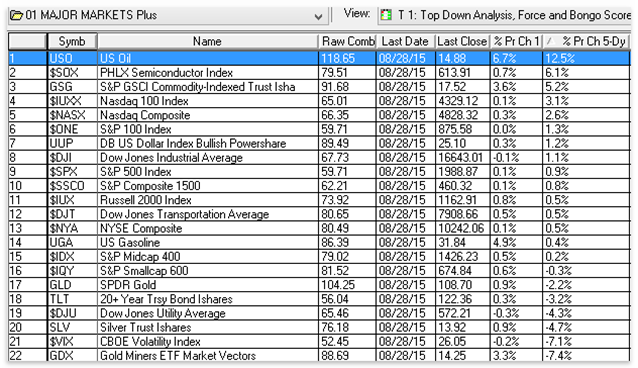
Task: Select S&P Smallcap 600 name
Action: coord(208,271)
